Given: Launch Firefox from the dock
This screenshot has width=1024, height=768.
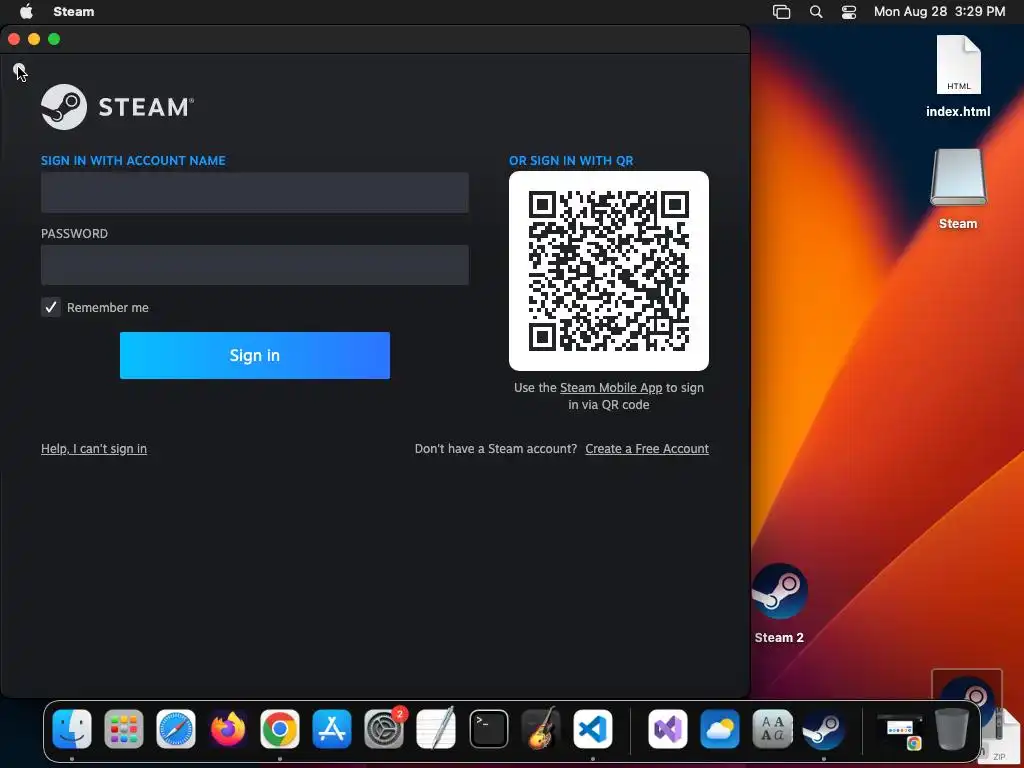Looking at the screenshot, I should point(228,728).
